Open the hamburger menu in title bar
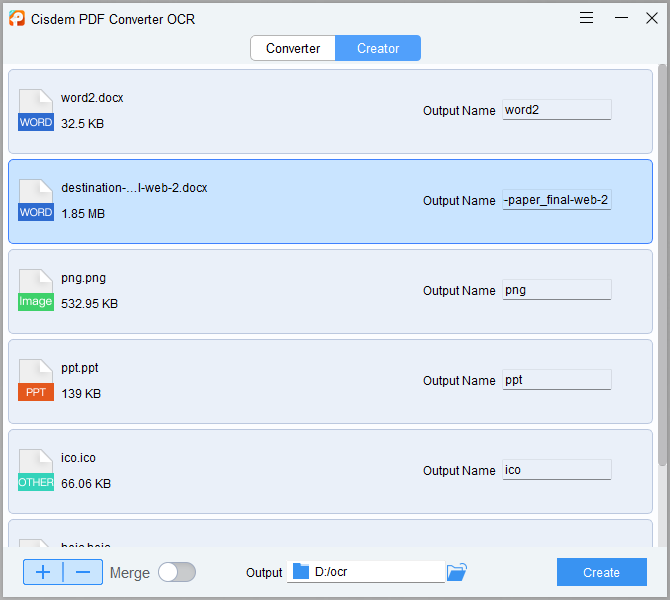The image size is (670, 600). [586, 18]
